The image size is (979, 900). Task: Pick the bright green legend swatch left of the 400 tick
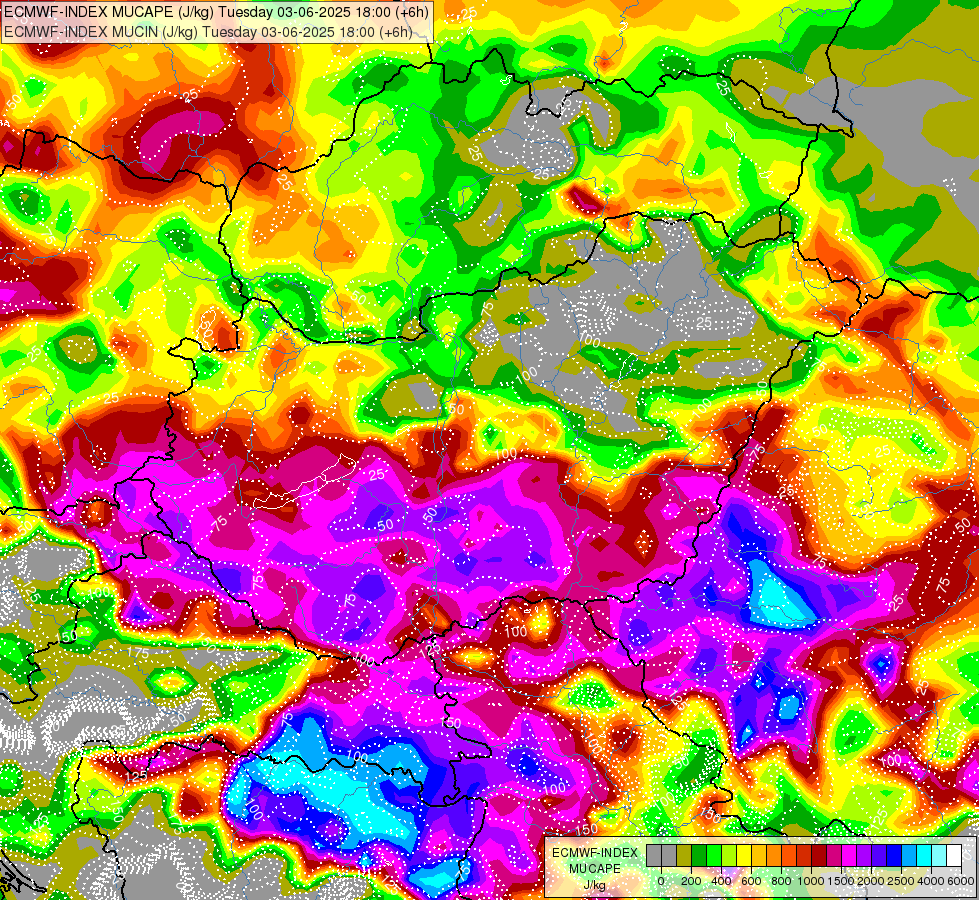click(x=714, y=856)
